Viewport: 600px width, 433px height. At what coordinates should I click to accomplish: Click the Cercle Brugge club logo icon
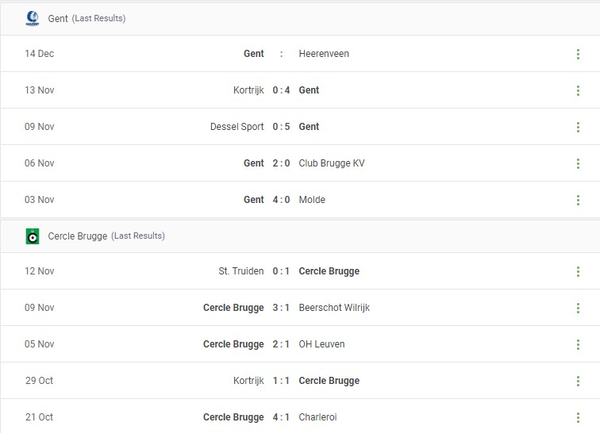coord(32,236)
